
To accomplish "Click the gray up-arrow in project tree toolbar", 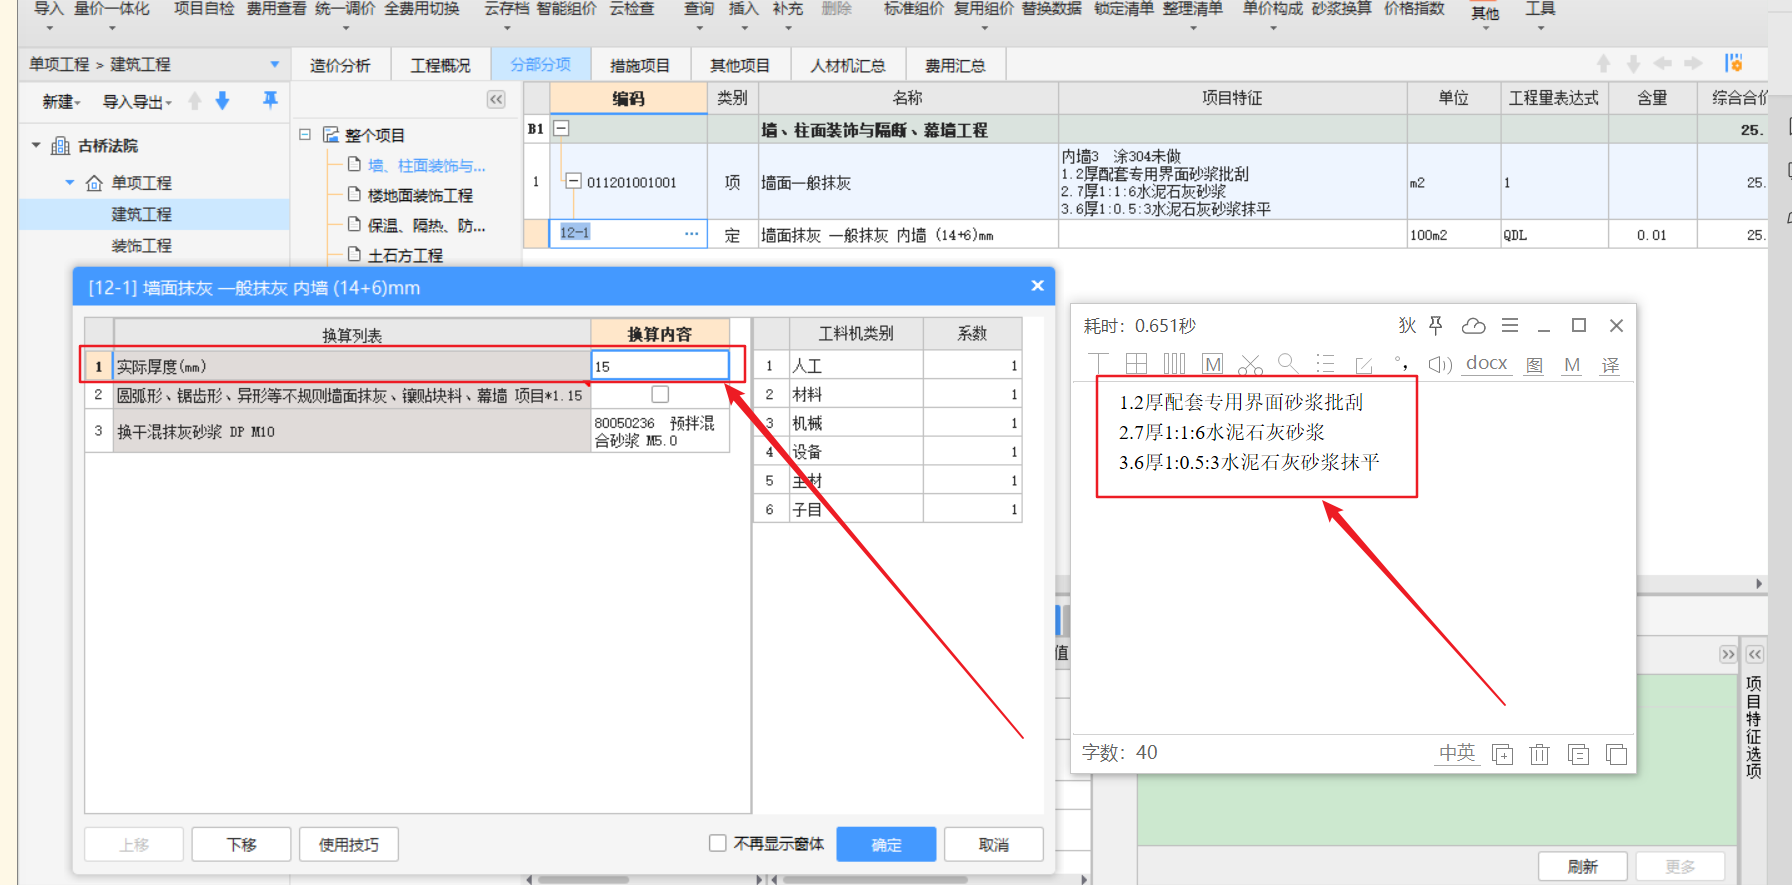I will [x=195, y=101].
